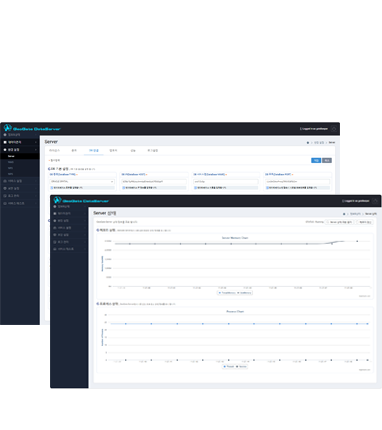Open the DB type dropdown showing ORACLE SPATIAL
The image size is (382, 430).
[x=82, y=182]
